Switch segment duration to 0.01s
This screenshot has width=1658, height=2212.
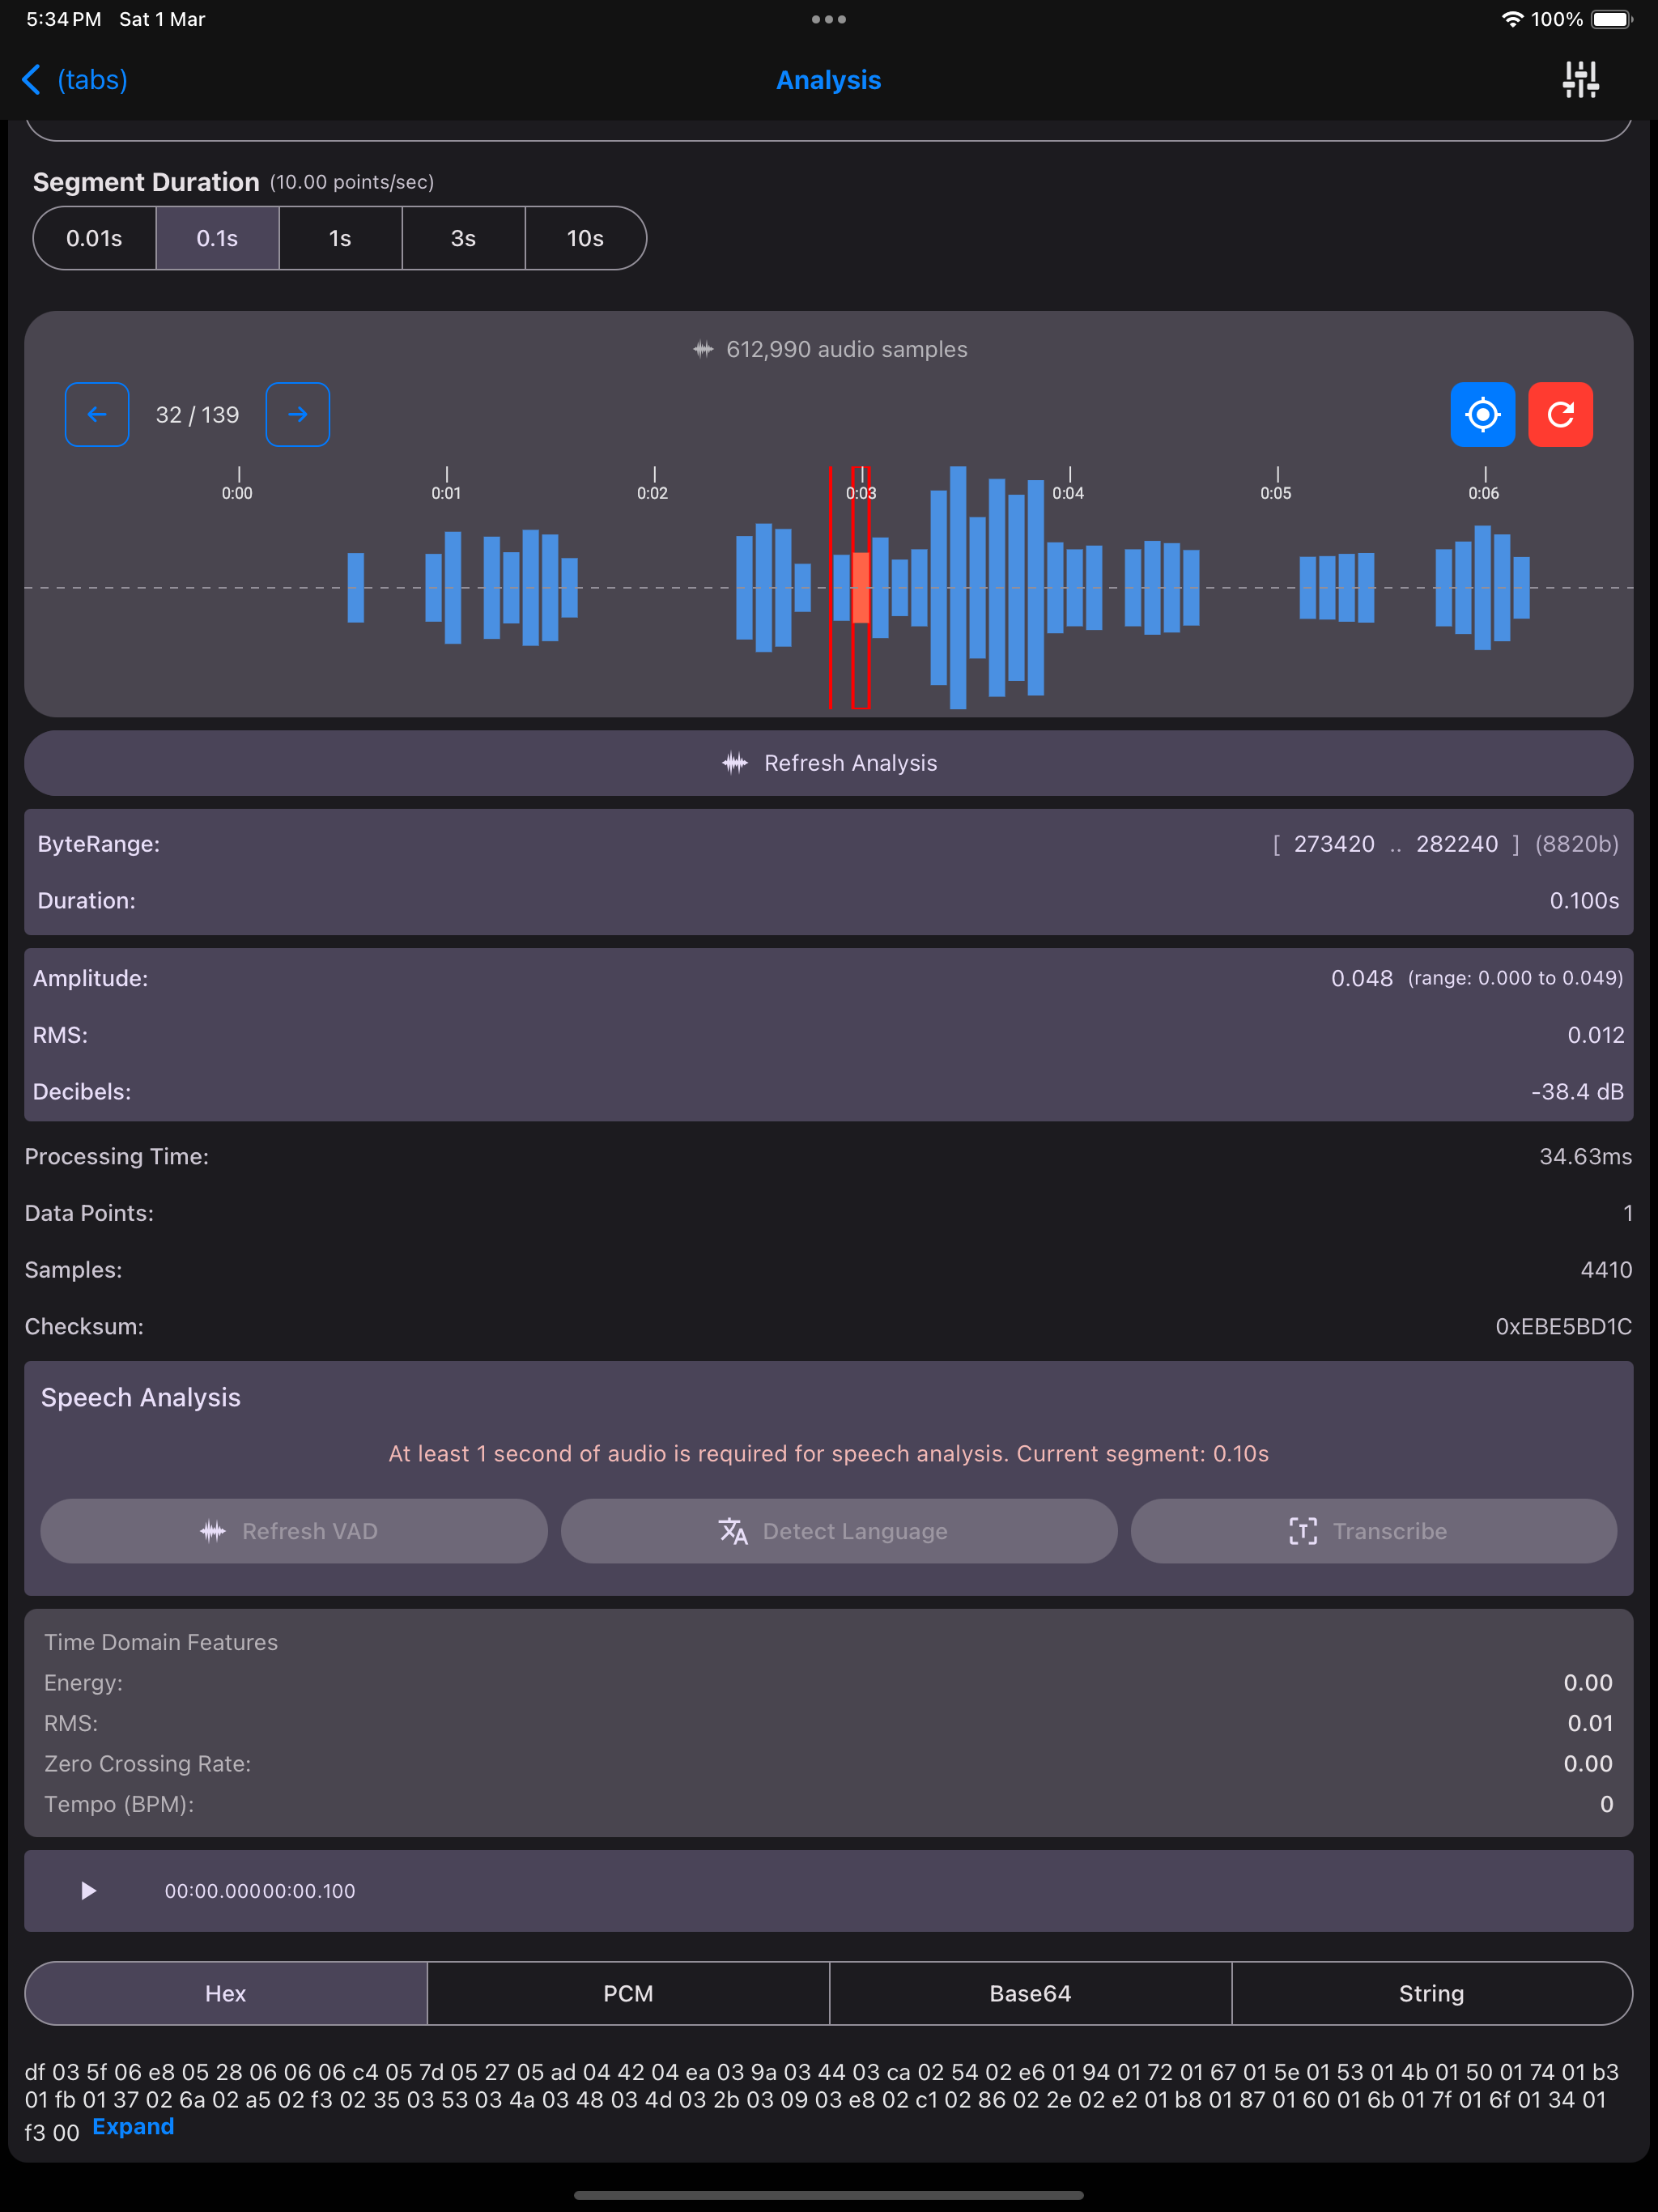[94, 238]
